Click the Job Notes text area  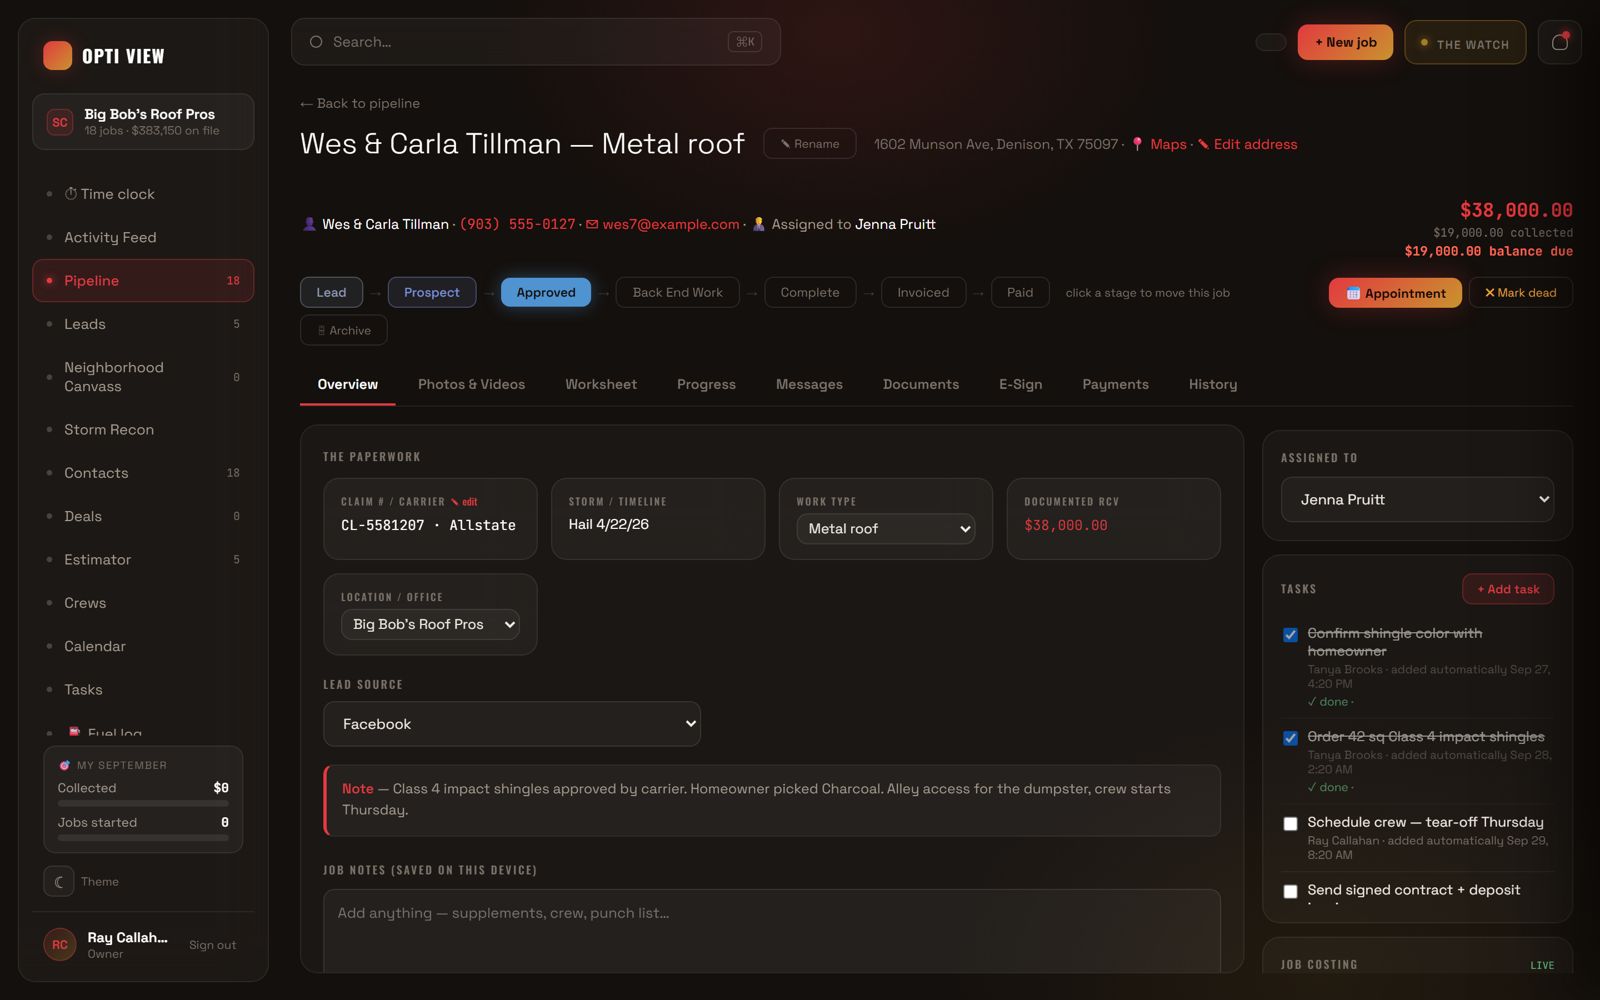pyautogui.click(x=771, y=930)
